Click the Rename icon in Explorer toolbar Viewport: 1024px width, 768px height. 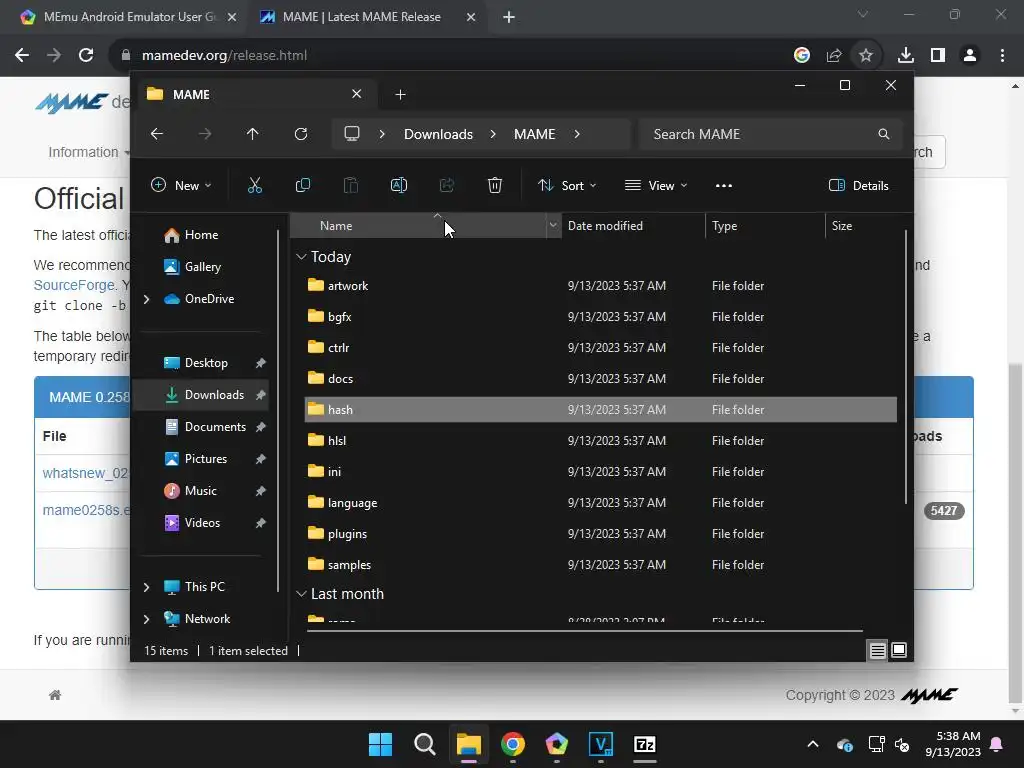398,185
